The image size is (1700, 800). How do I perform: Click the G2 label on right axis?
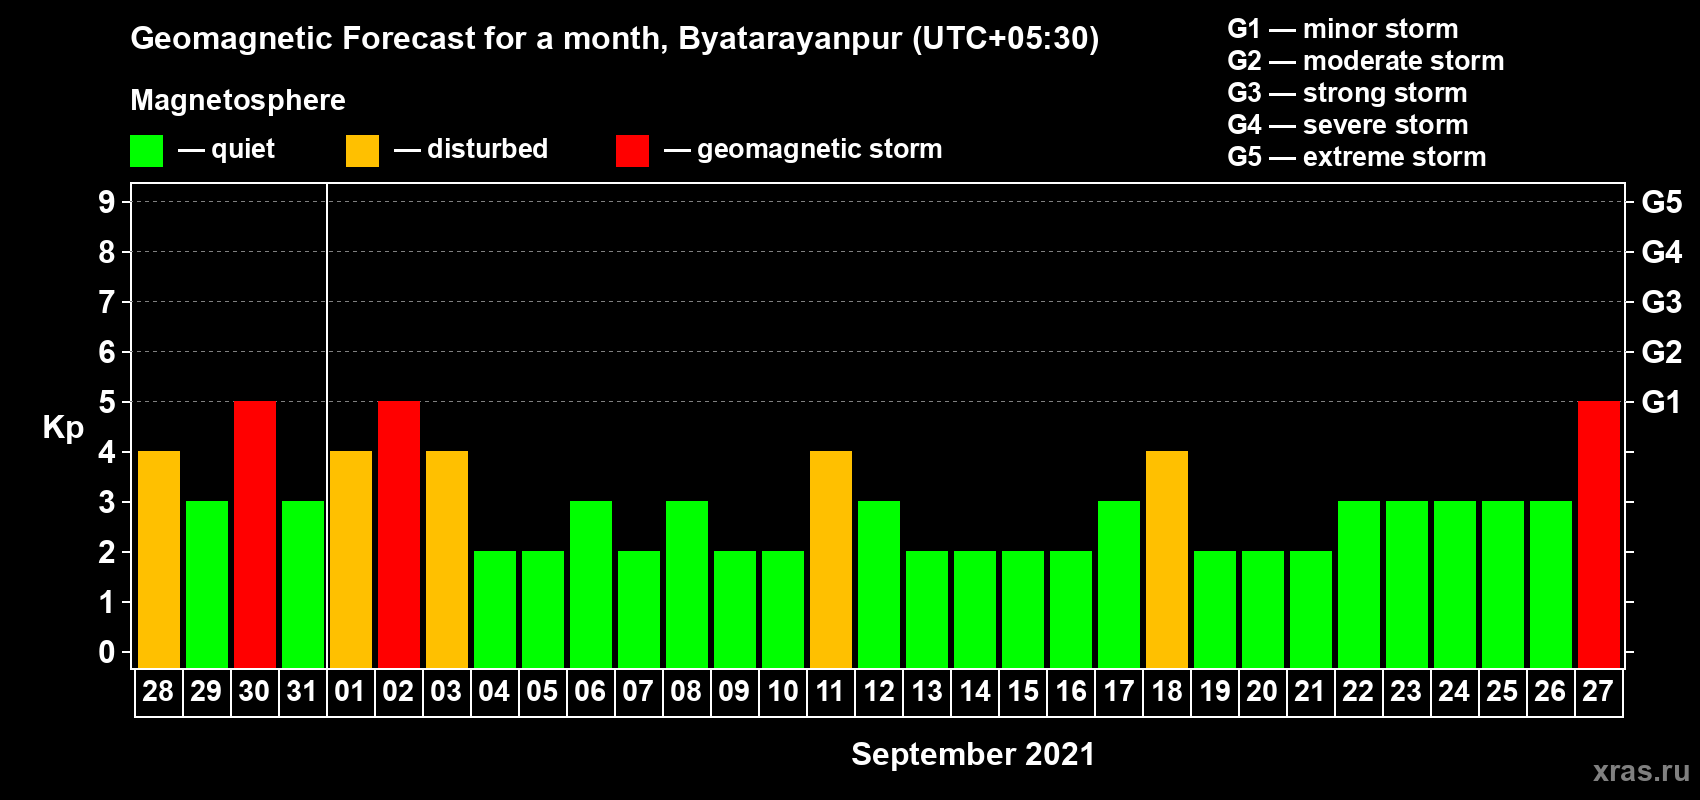pos(1662,352)
